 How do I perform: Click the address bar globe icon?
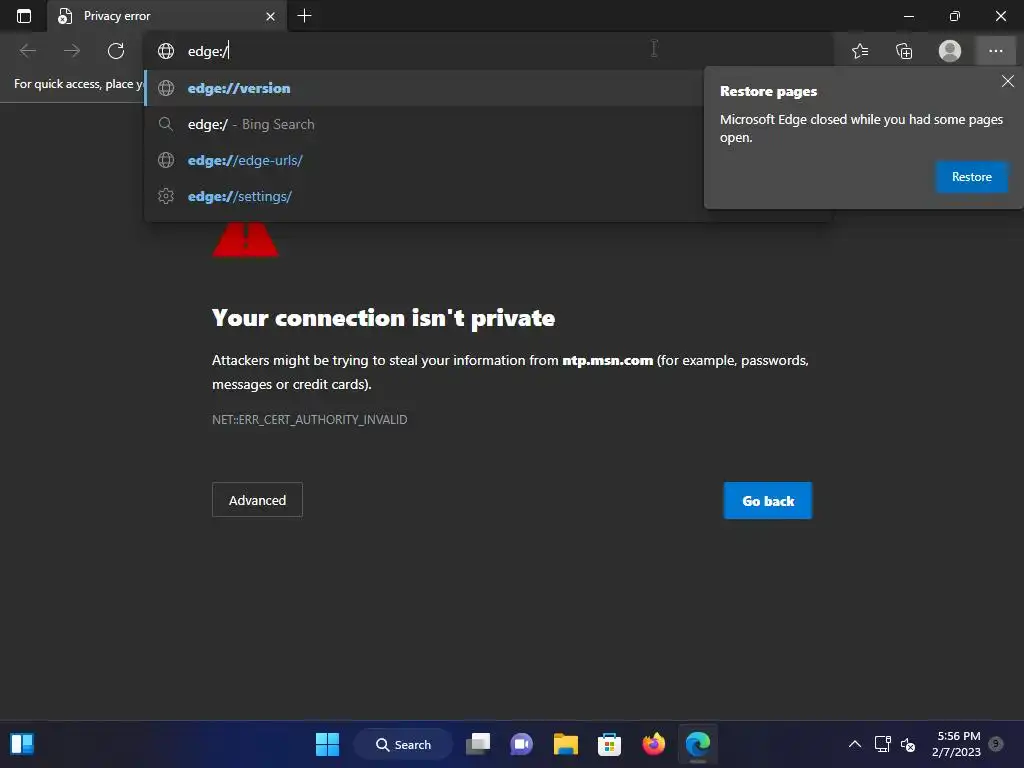coord(166,51)
